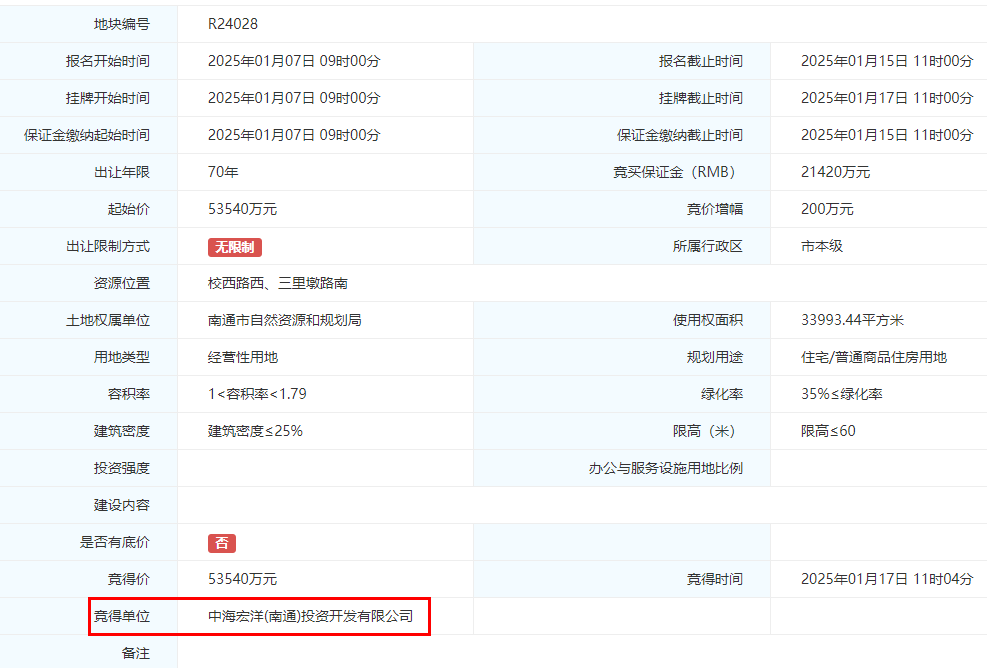
Task: Select the parcel number value R24028
Action: (232, 24)
